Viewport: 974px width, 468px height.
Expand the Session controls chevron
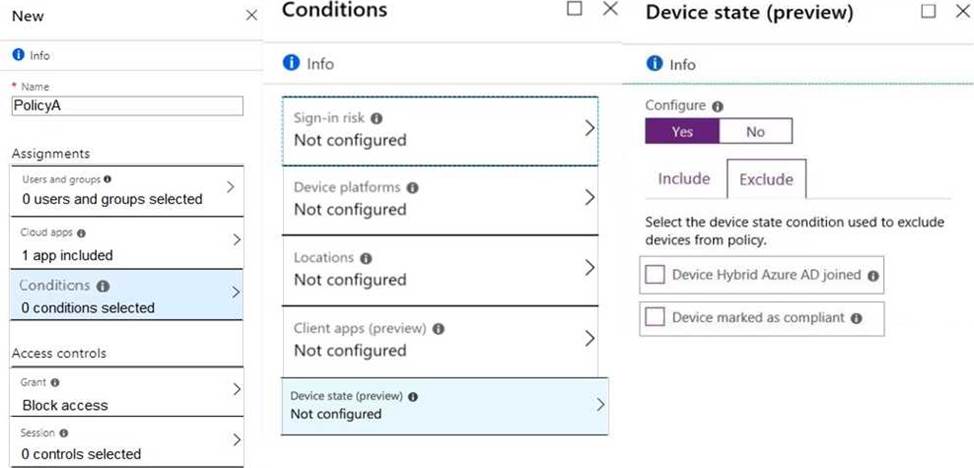[x=235, y=440]
